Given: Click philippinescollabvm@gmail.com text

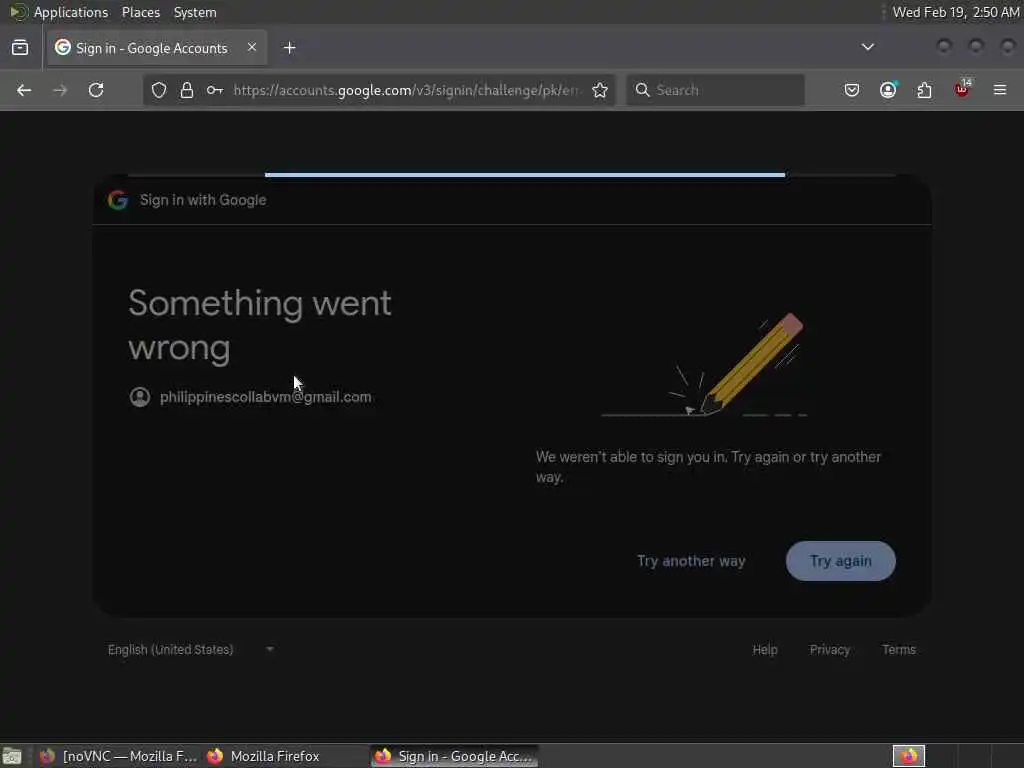Looking at the screenshot, I should [x=265, y=397].
